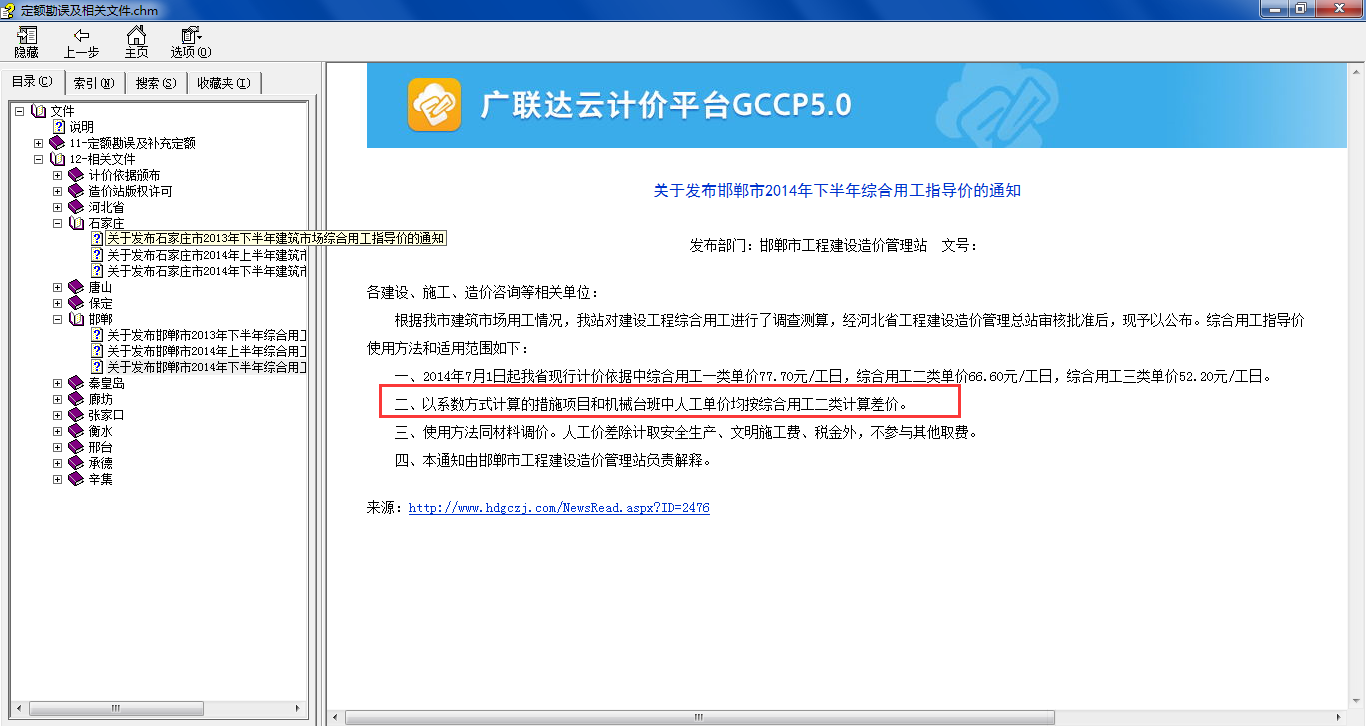Collapse the 石家庄 node
Image resolution: width=1366 pixels, height=726 pixels.
click(x=58, y=223)
